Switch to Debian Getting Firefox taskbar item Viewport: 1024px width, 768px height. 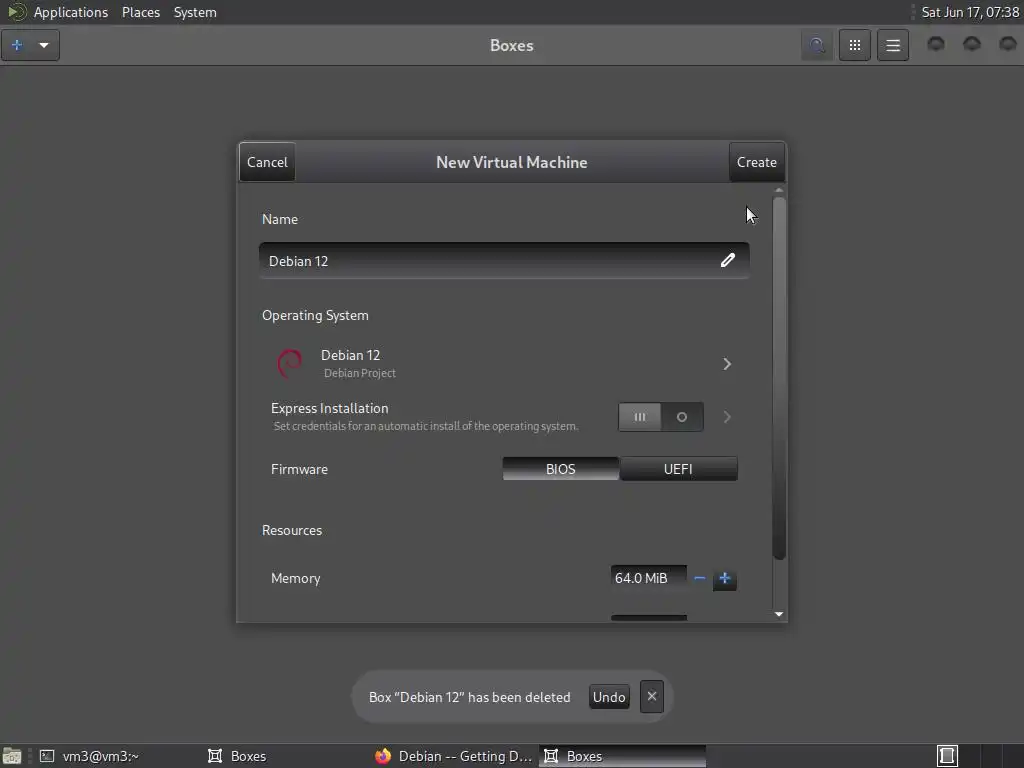point(455,756)
